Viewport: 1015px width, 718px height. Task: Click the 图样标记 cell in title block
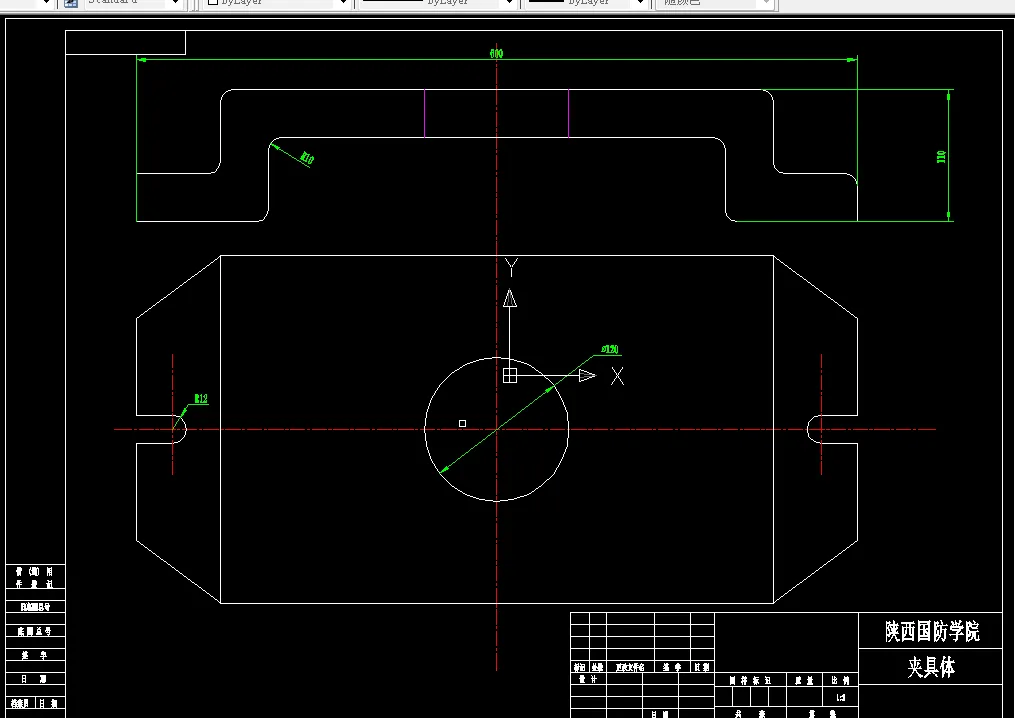[750, 680]
